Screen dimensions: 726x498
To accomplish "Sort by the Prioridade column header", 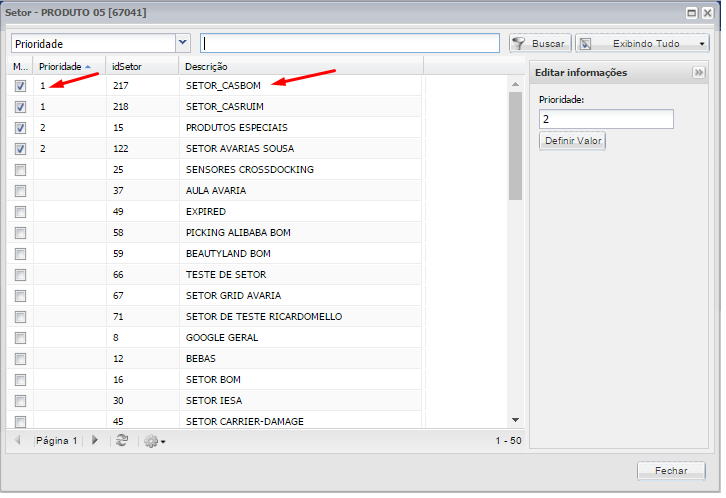I will pyautogui.click(x=69, y=67).
